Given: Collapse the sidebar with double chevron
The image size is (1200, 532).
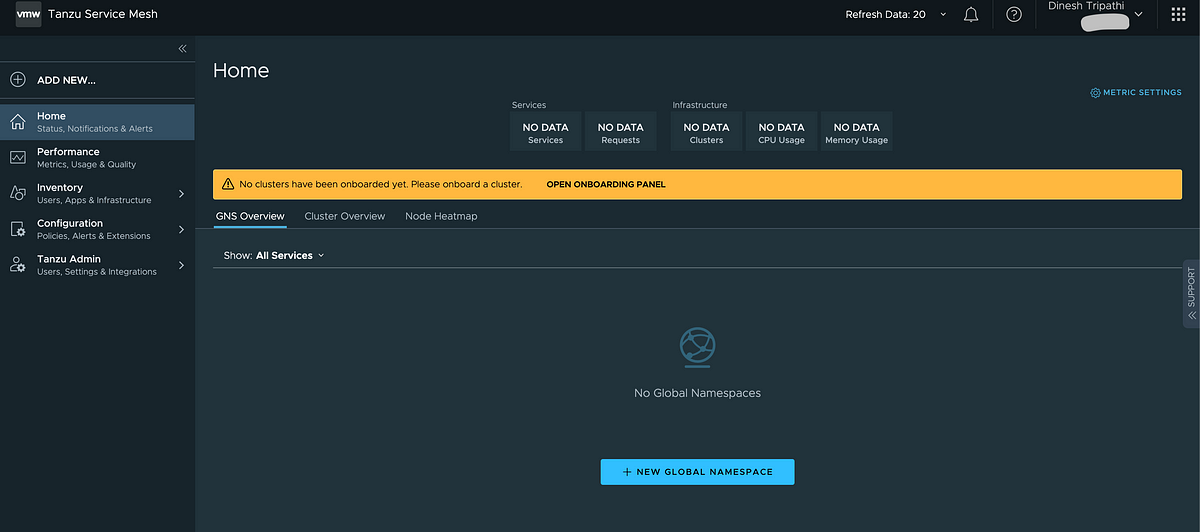Looking at the screenshot, I should pos(182,48).
